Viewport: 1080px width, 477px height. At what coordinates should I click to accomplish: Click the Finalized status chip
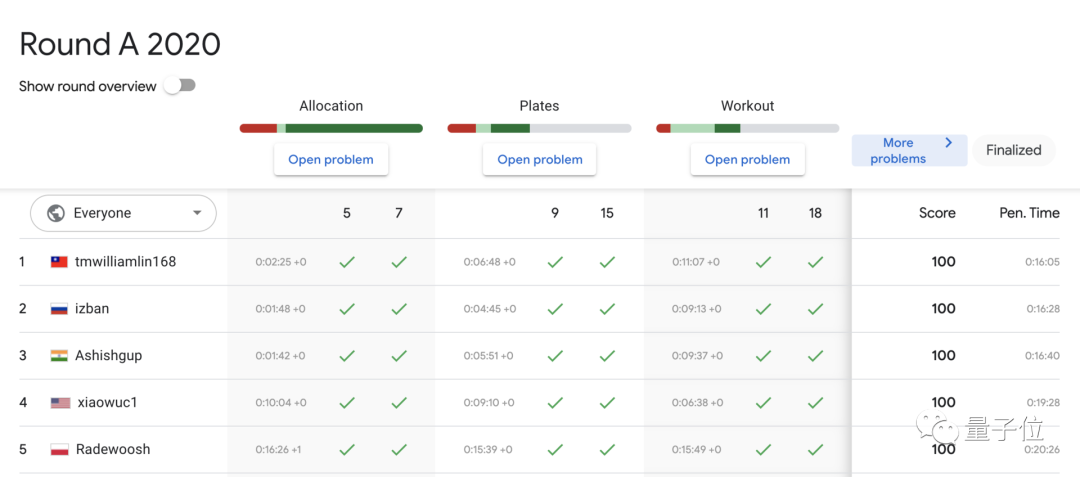(1013, 150)
